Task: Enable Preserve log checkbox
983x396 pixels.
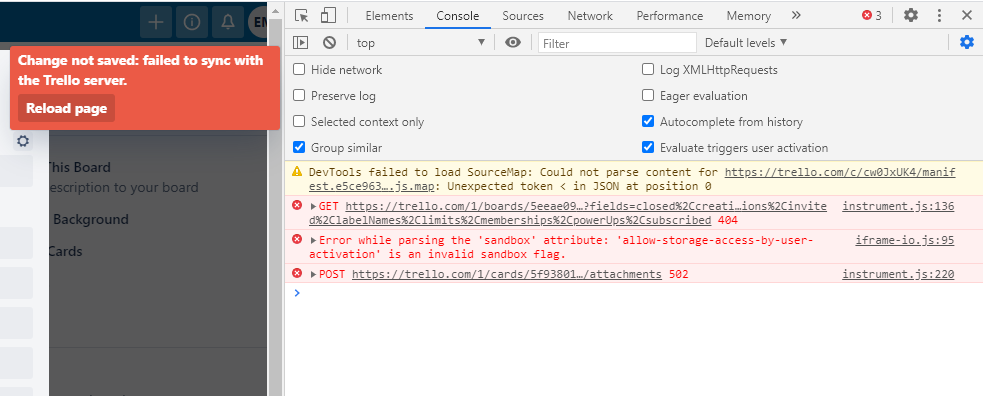Action: click(x=299, y=96)
